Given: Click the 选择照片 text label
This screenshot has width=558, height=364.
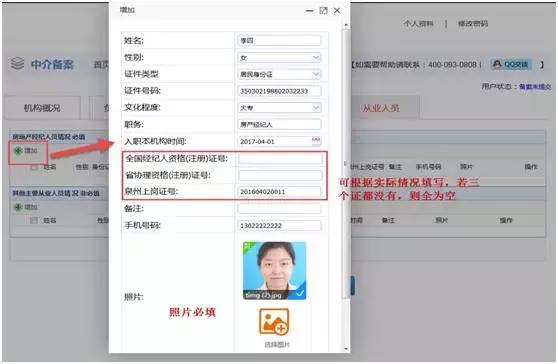Looking at the screenshot, I should [277, 344].
